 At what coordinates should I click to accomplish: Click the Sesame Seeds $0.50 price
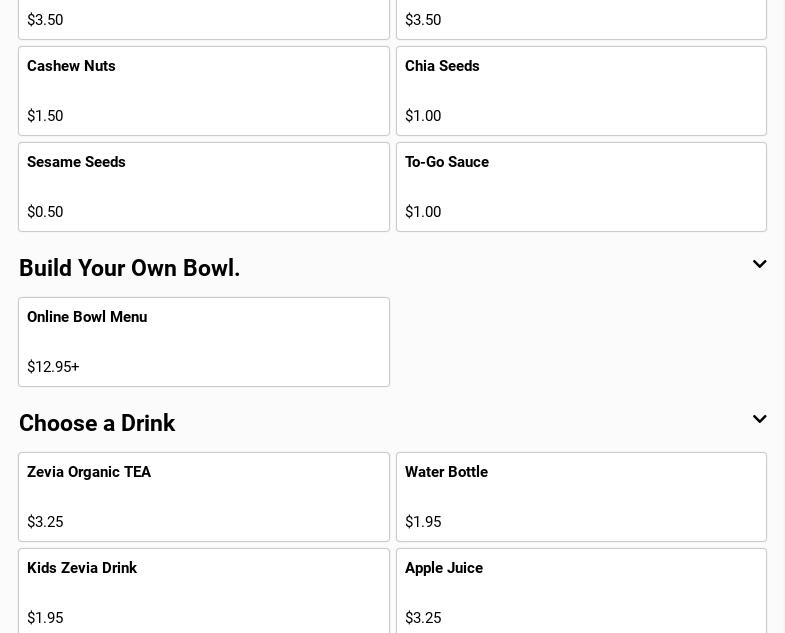click(x=45, y=212)
